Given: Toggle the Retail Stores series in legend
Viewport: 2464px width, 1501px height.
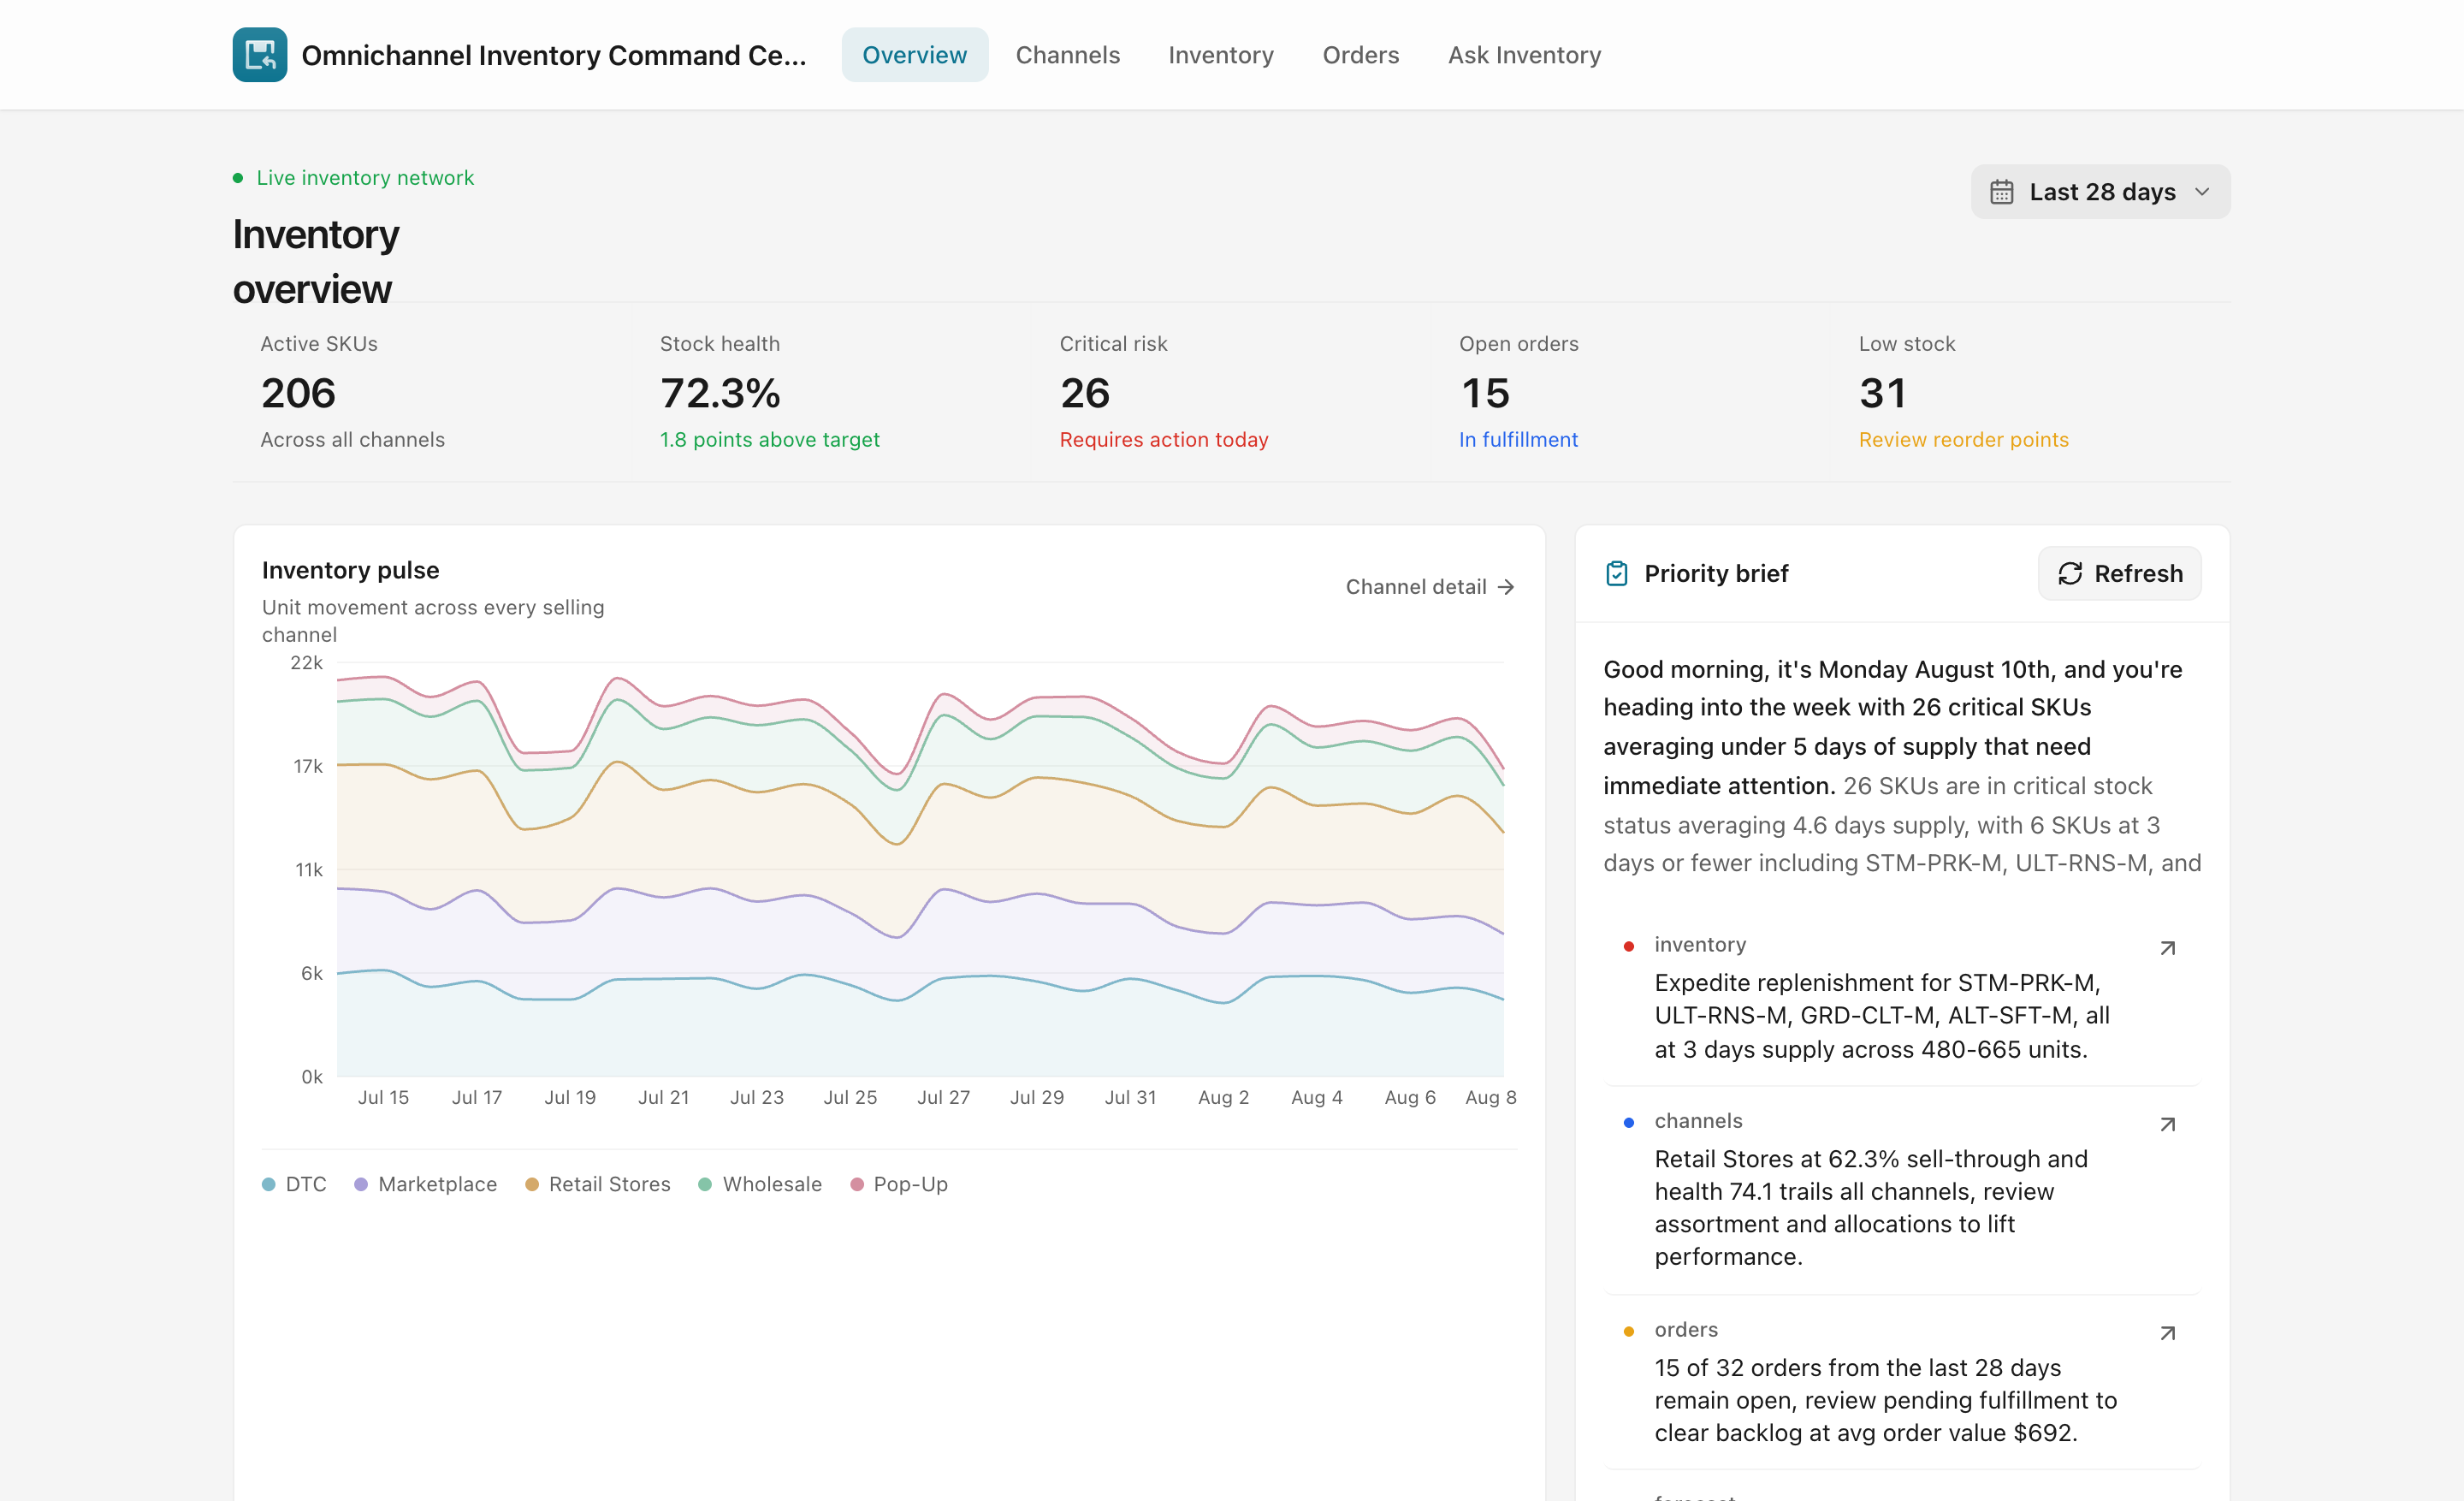Looking at the screenshot, I should tap(598, 1184).
